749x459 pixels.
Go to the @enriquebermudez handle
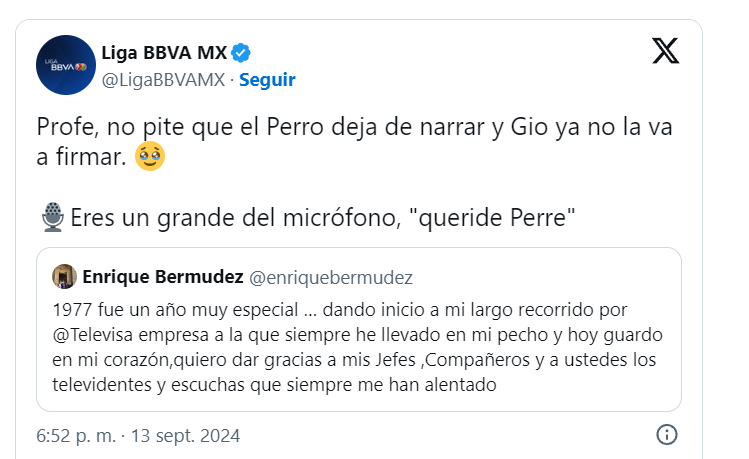(x=330, y=277)
